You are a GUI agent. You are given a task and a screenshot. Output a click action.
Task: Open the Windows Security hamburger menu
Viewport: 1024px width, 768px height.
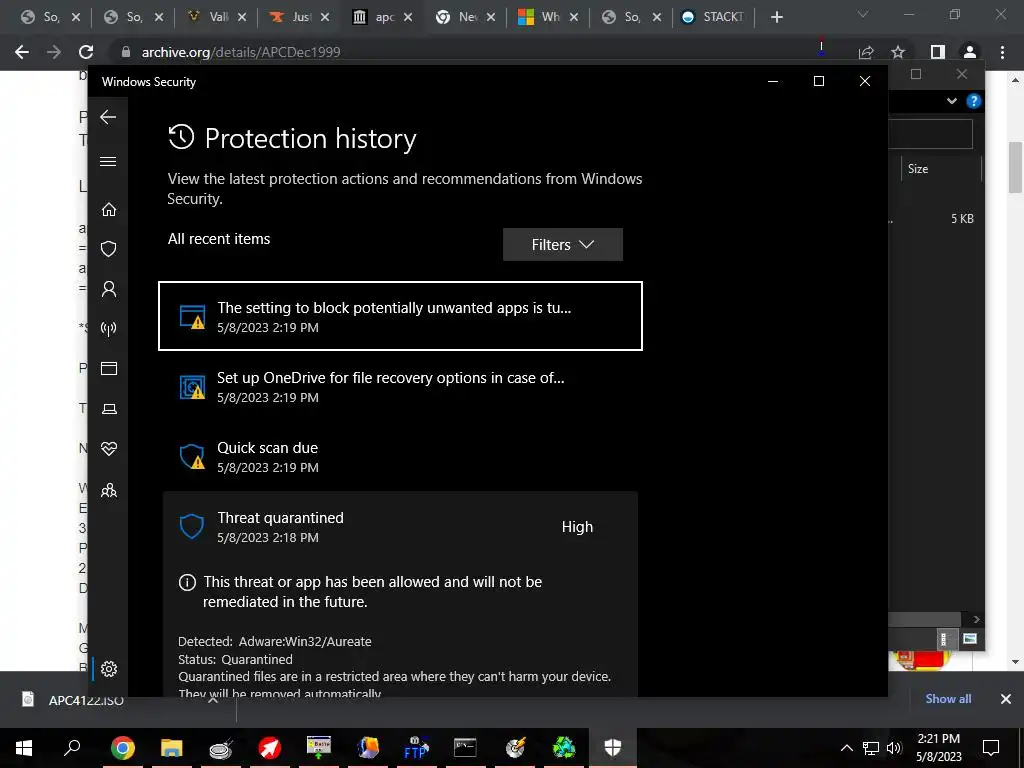tap(108, 161)
